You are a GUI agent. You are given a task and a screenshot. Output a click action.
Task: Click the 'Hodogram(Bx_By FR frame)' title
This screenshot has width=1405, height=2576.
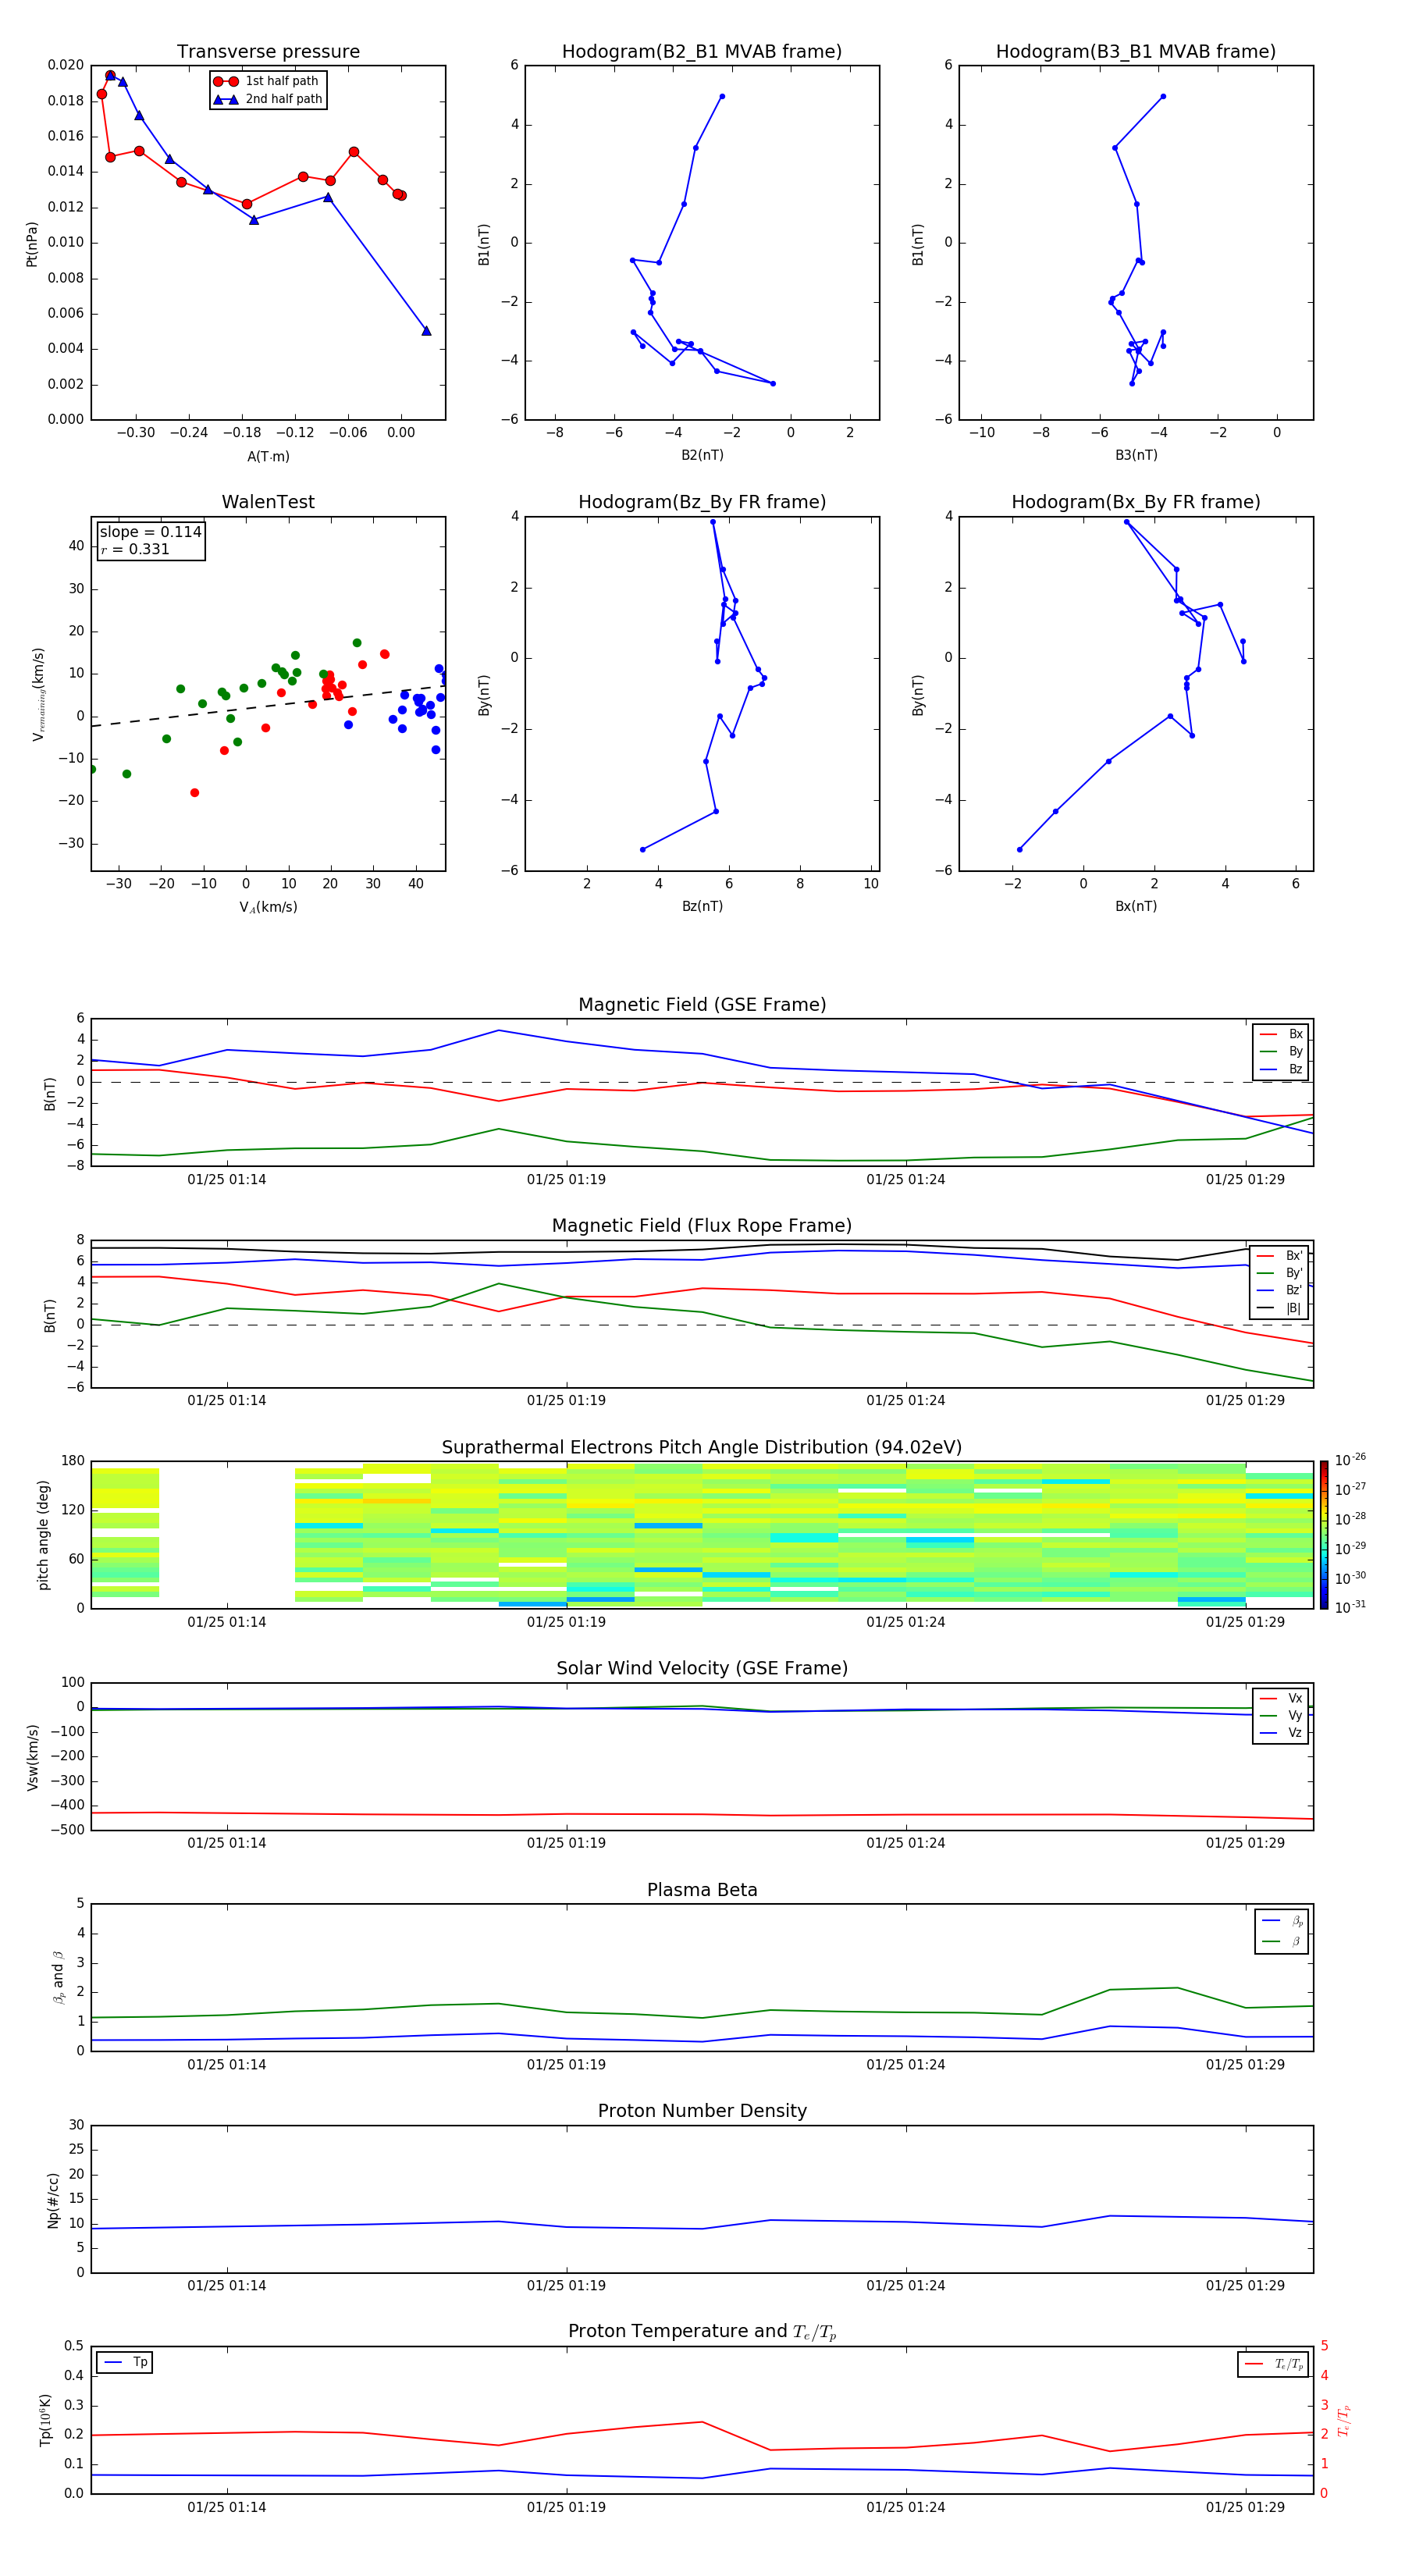click(x=1136, y=502)
